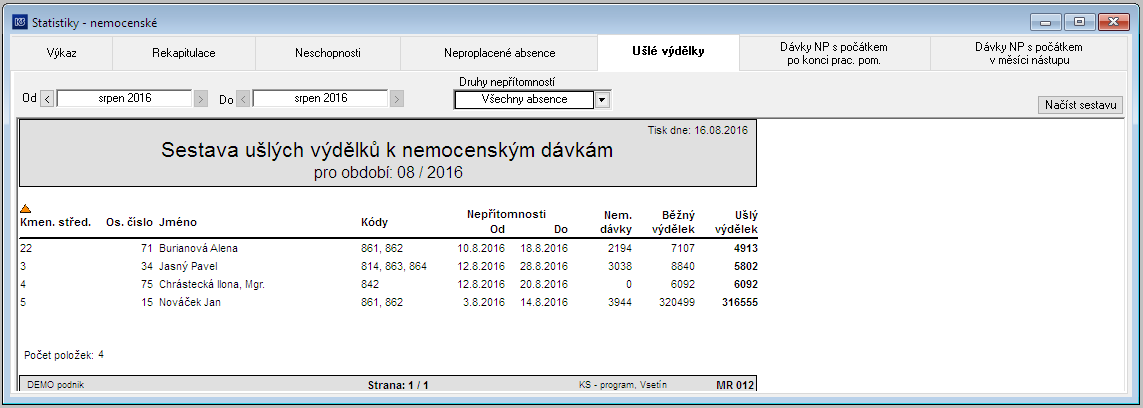This screenshot has width=1143, height=408.
Task: Open the Rekapitulace tab
Action: (x=184, y=53)
